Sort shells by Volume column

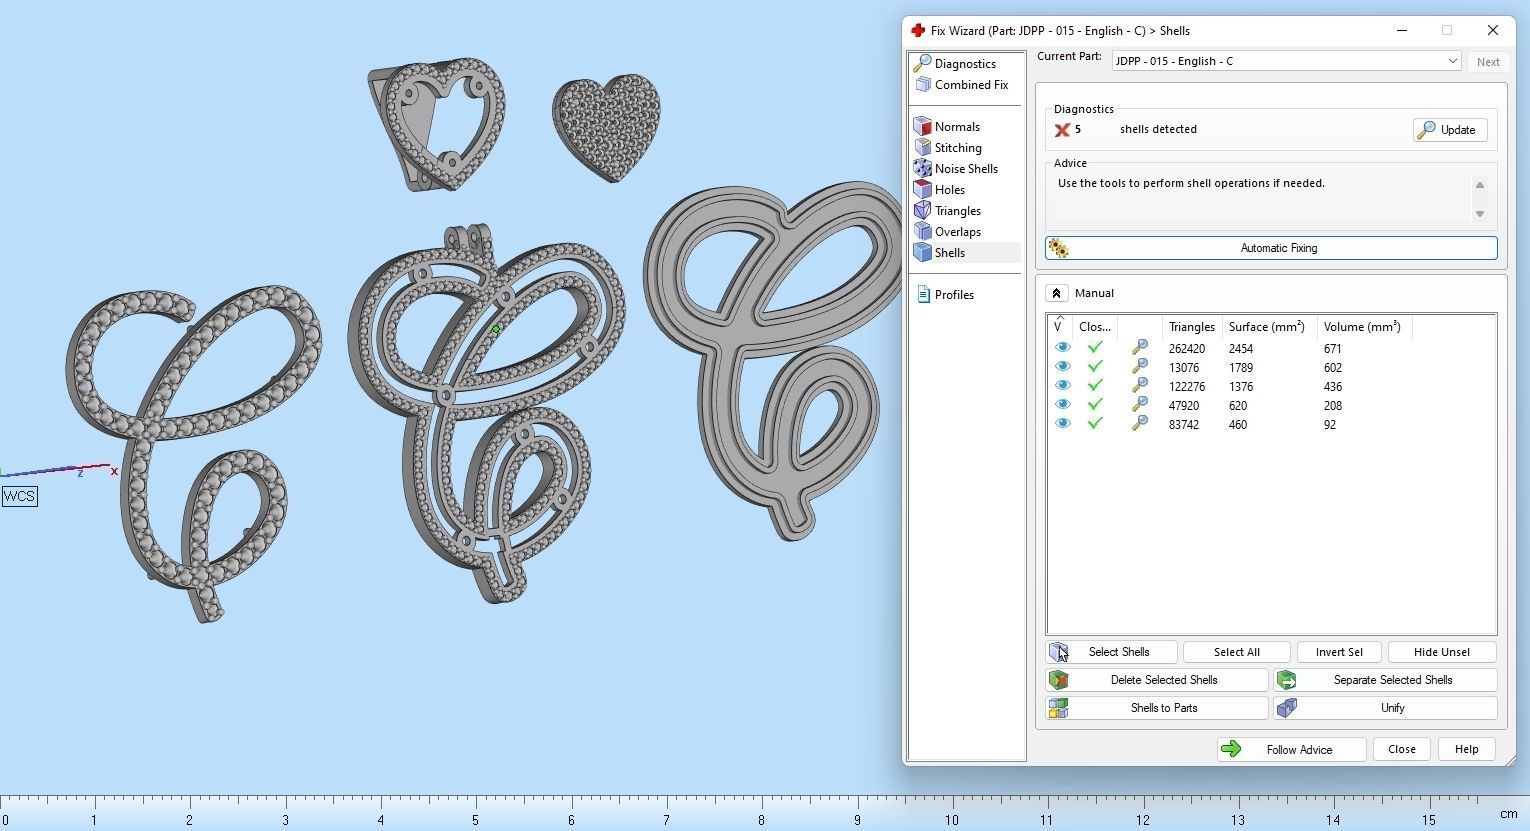pyautogui.click(x=1362, y=327)
